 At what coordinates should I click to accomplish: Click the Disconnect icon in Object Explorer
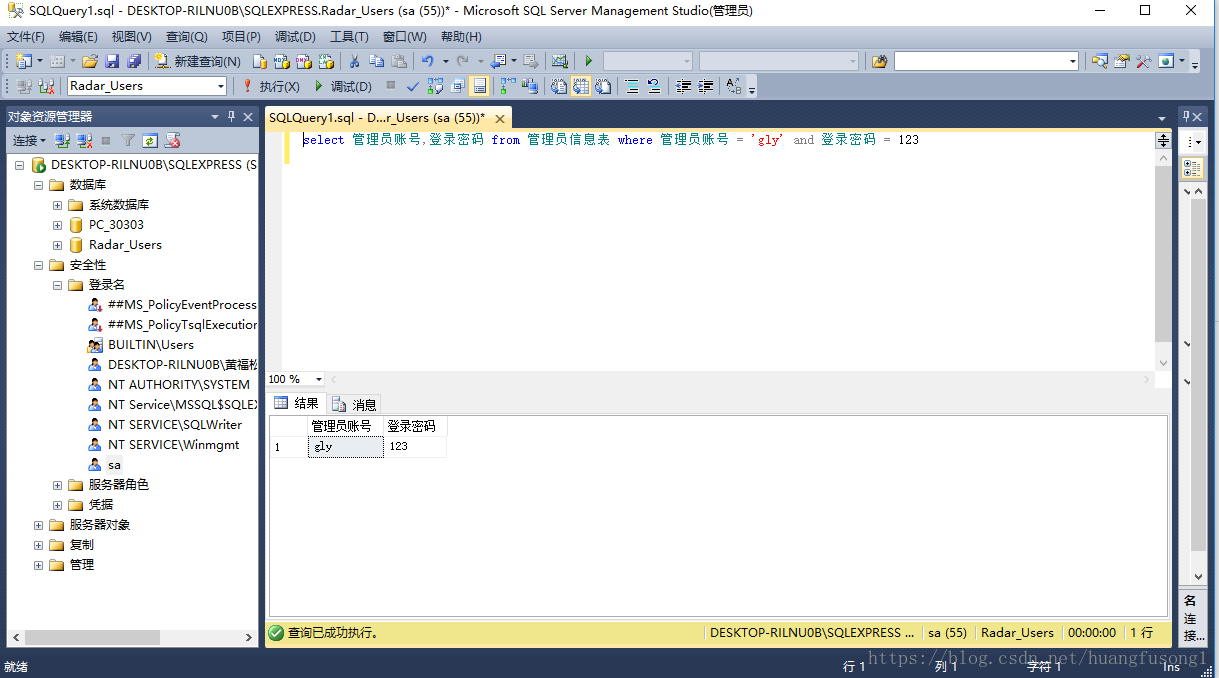[85, 141]
